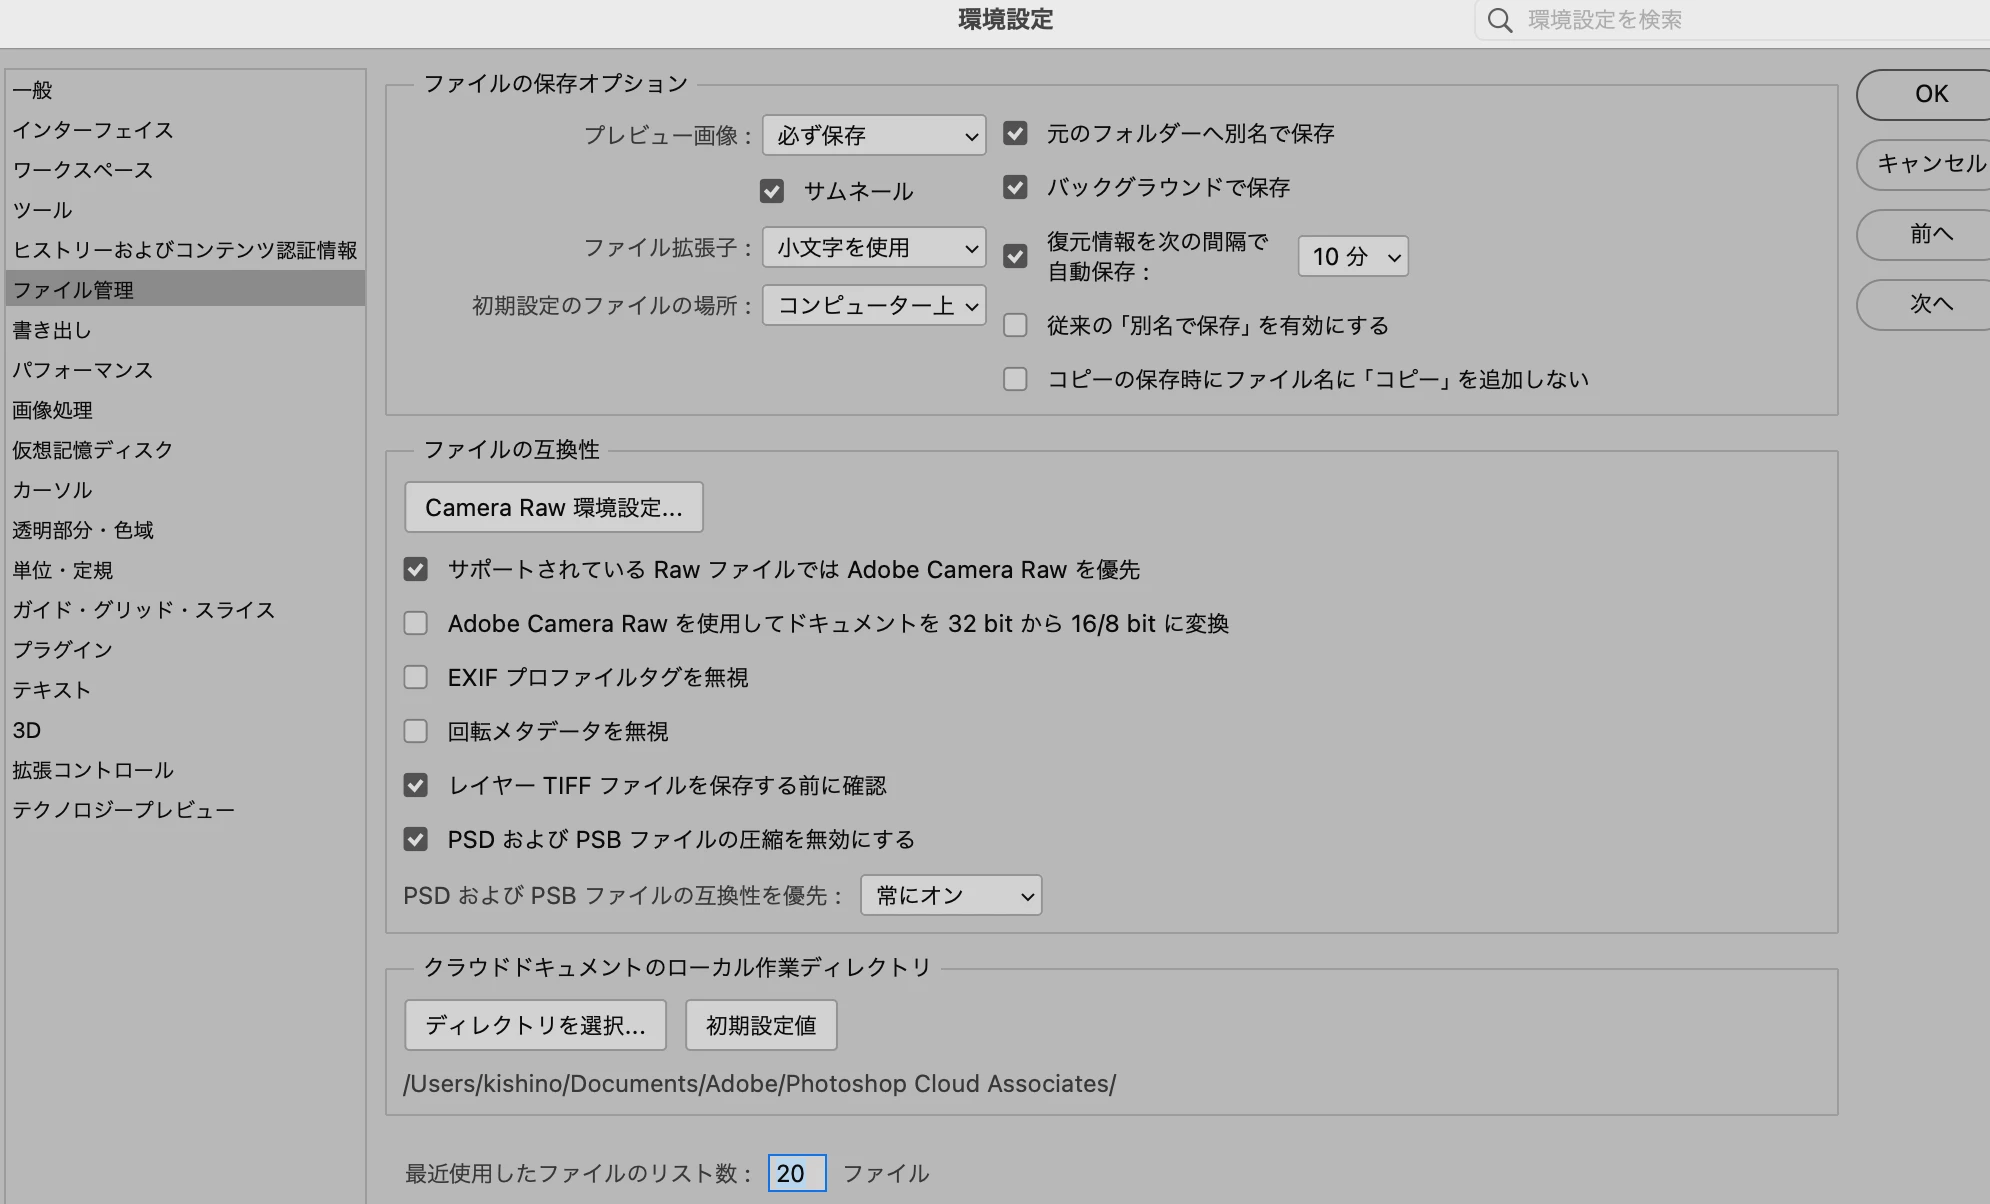
Task: Click the OK button
Action: click(x=1930, y=94)
